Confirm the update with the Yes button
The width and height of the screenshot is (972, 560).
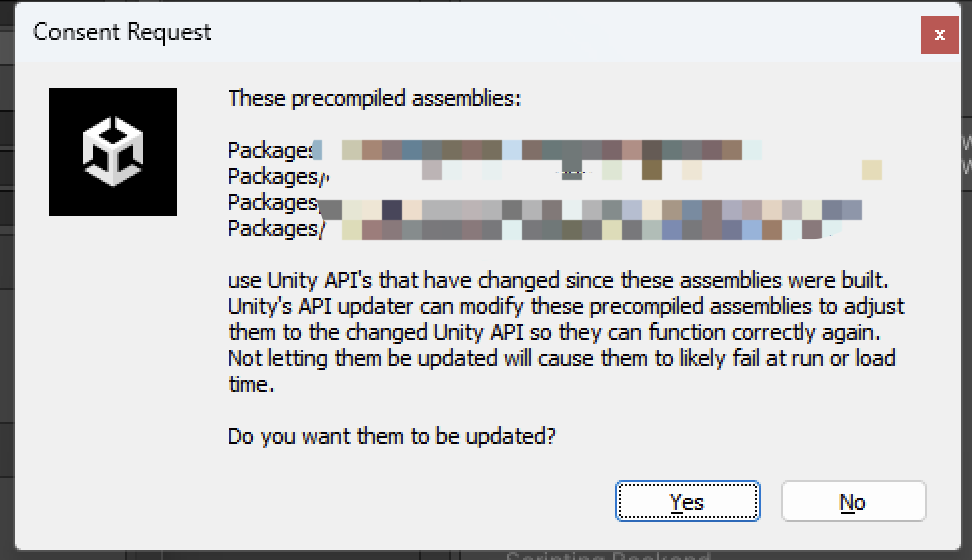click(687, 501)
